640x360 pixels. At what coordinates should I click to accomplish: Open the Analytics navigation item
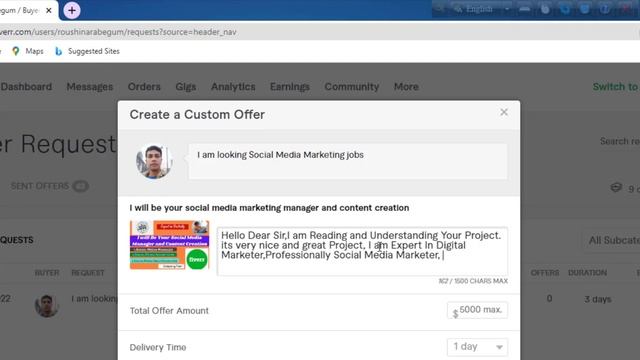(233, 87)
